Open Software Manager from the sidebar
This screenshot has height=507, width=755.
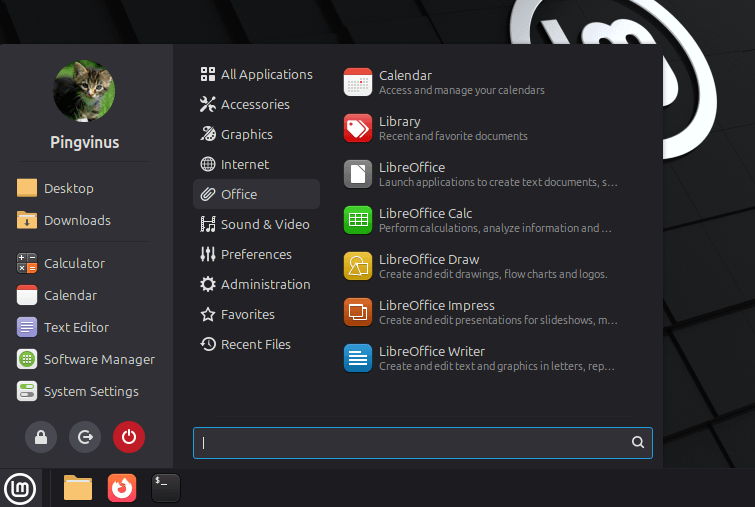(x=98, y=359)
